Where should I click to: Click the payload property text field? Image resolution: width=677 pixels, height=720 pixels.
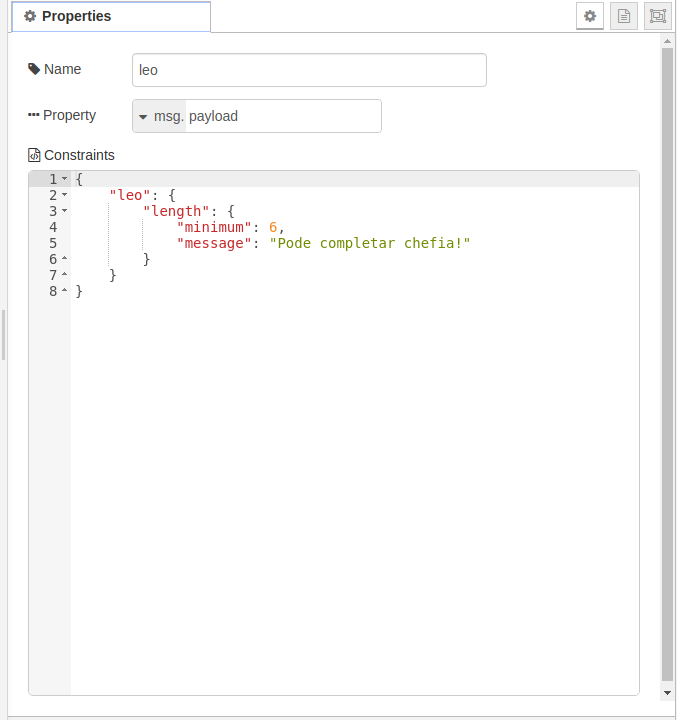click(283, 116)
